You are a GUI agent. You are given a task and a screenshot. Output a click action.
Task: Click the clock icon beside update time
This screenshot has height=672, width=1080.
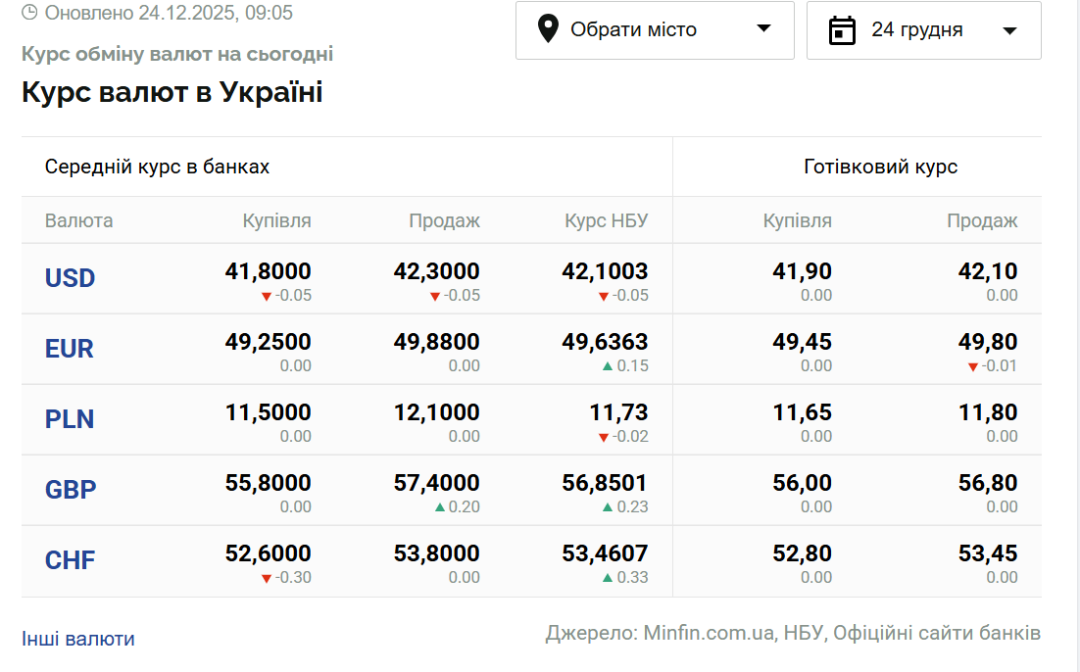point(30,13)
